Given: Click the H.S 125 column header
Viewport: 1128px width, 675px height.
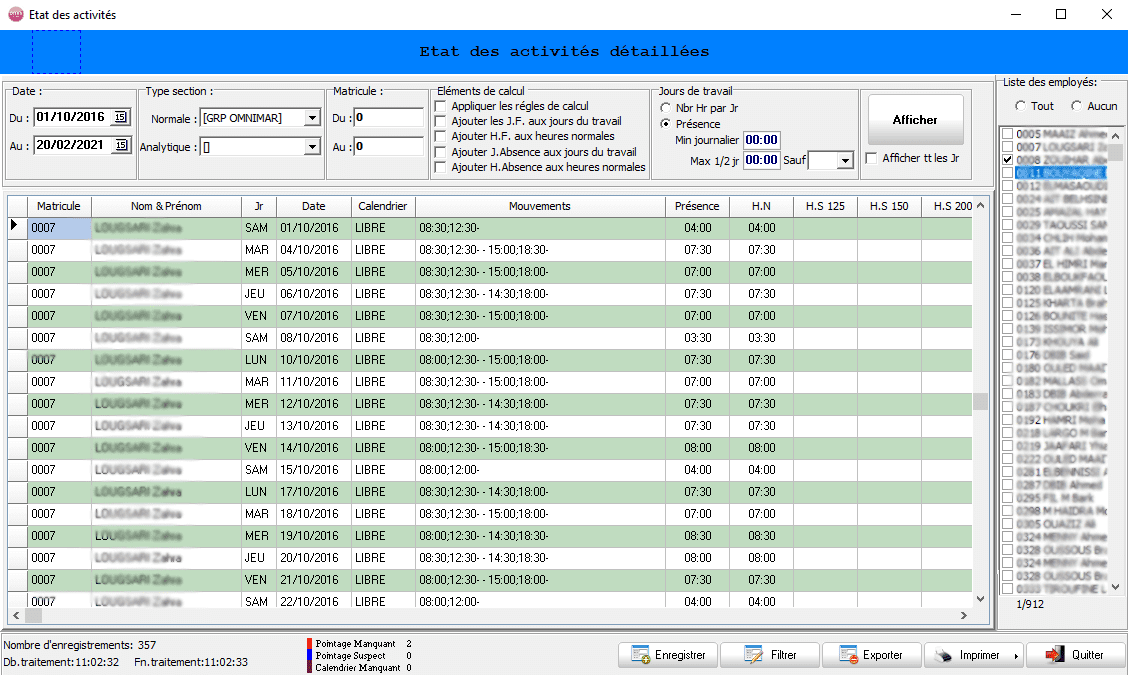Looking at the screenshot, I should click(x=825, y=206).
